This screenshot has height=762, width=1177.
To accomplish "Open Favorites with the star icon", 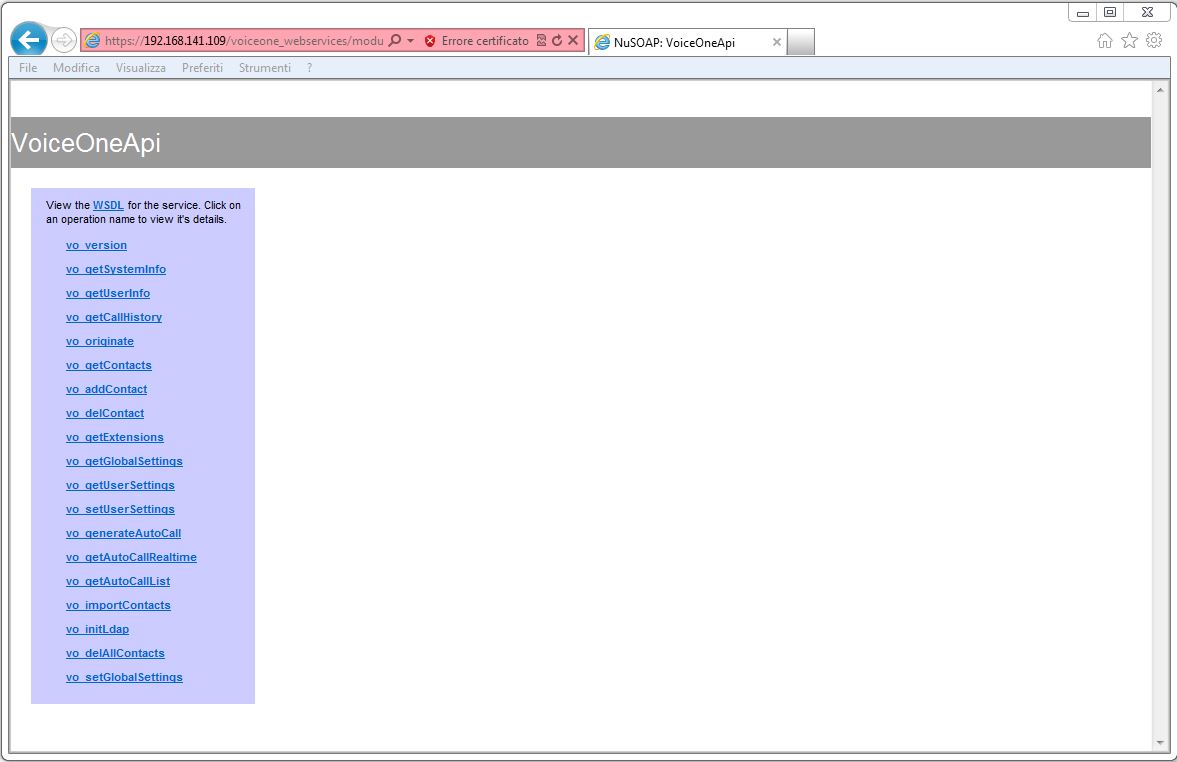I will coord(1129,40).
